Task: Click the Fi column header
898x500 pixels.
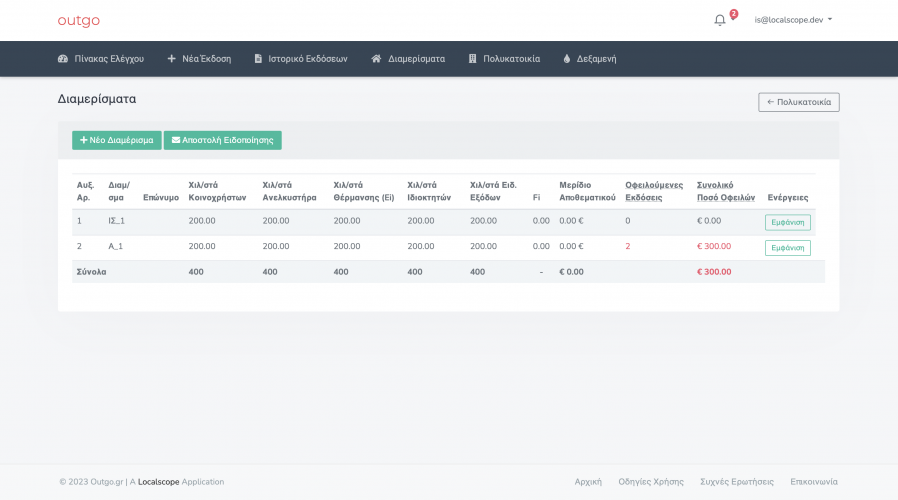Action: [x=536, y=198]
